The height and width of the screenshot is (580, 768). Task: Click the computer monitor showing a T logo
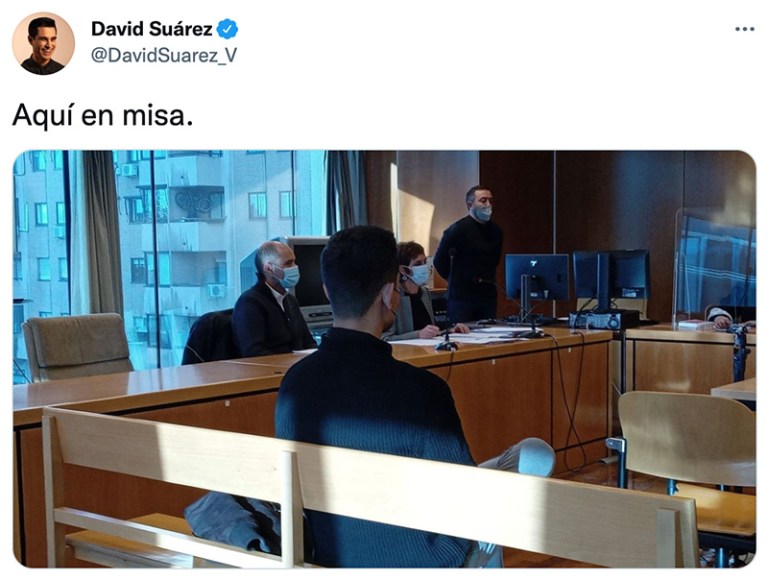(x=537, y=278)
